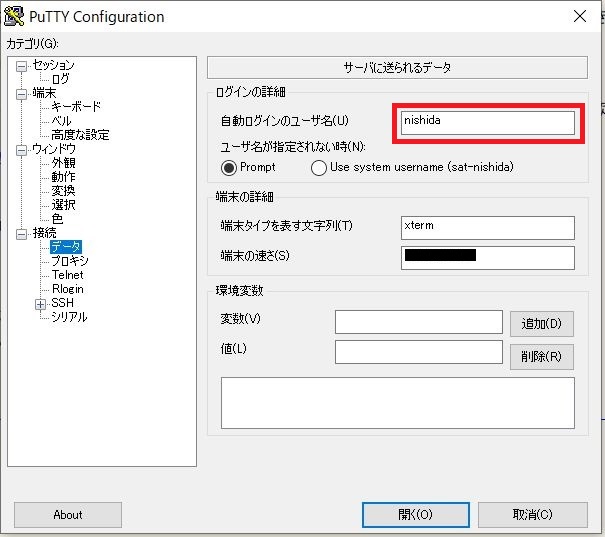Click the 取消(C) button
The height and width of the screenshot is (537, 605).
coord(532,515)
